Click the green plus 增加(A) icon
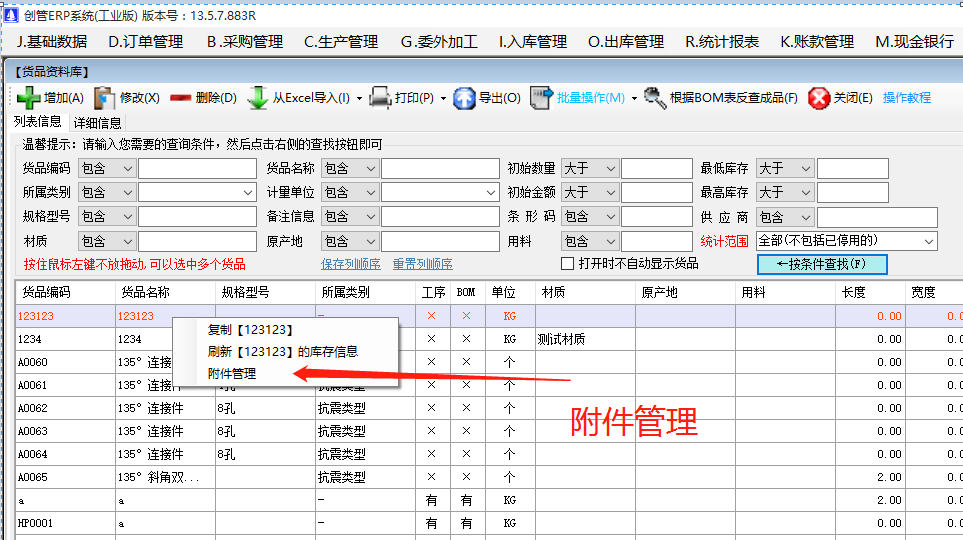963x540 pixels. coord(27,98)
